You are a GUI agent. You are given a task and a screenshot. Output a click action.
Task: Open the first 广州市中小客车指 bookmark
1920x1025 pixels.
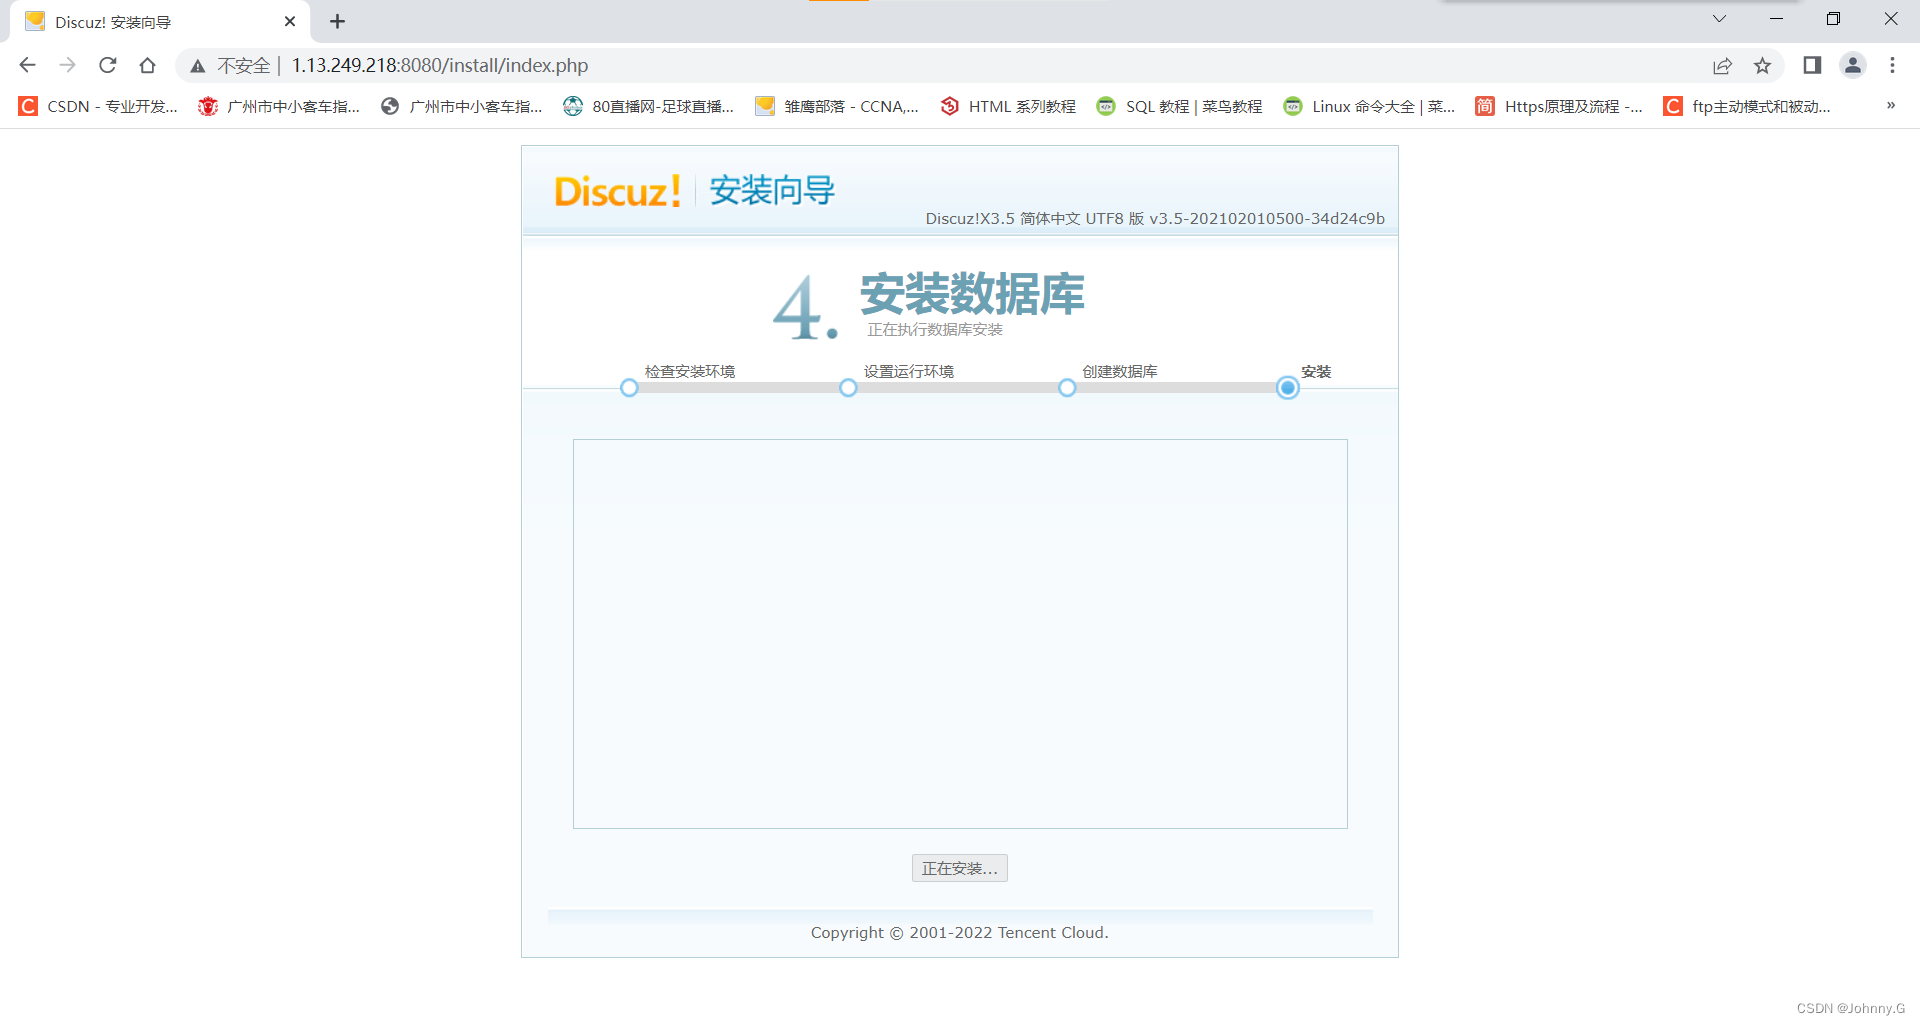(x=279, y=106)
